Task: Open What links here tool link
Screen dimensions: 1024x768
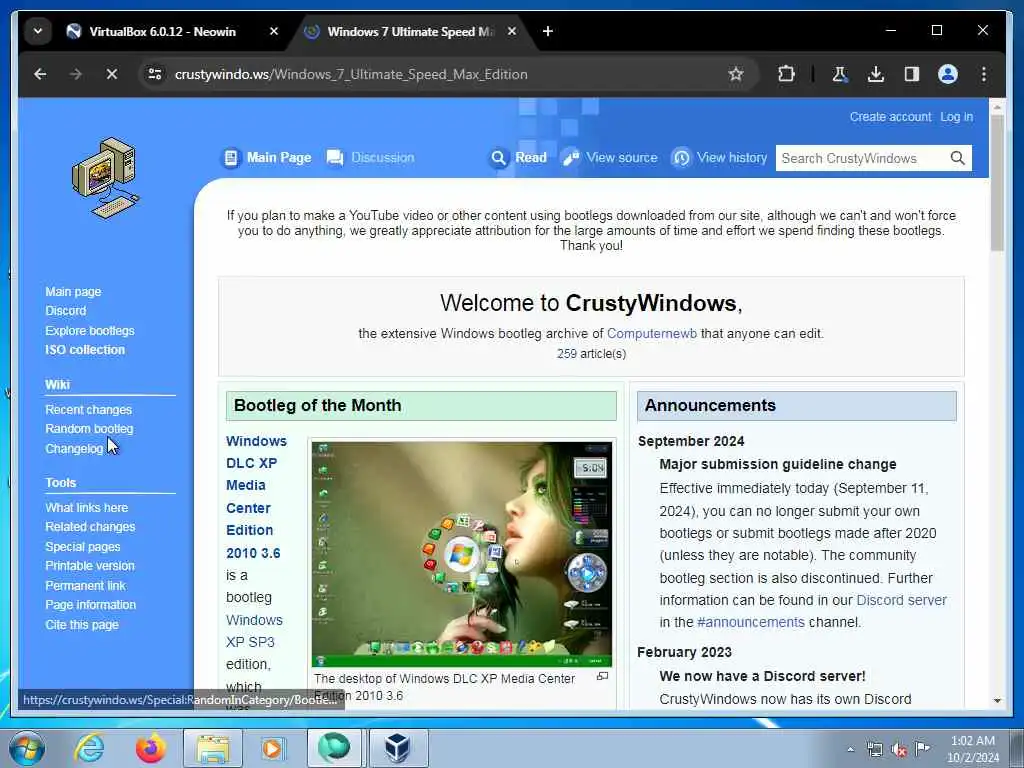Action: pyautogui.click(x=86, y=507)
